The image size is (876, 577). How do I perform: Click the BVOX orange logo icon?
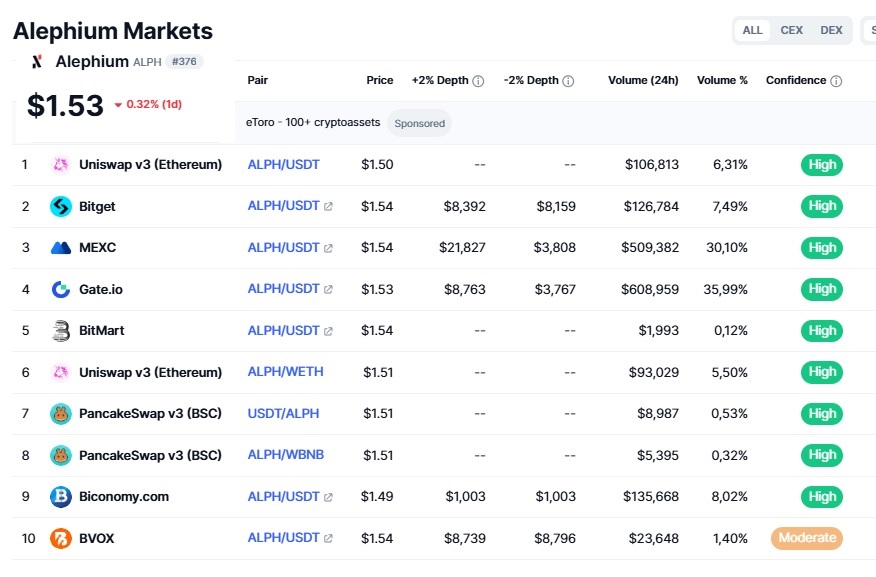pos(61,538)
